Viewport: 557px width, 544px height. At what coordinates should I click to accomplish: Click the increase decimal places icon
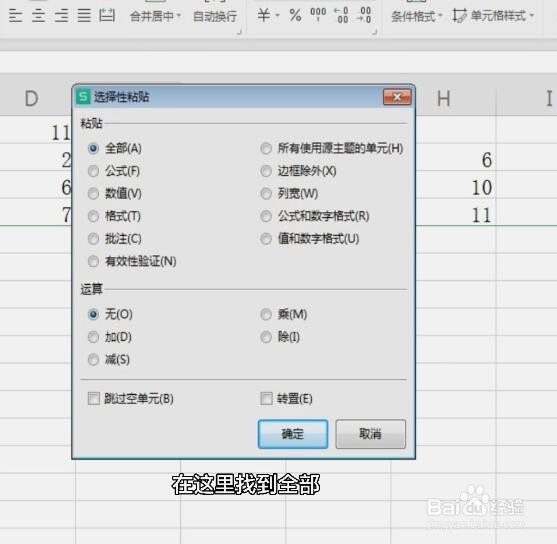(341, 15)
